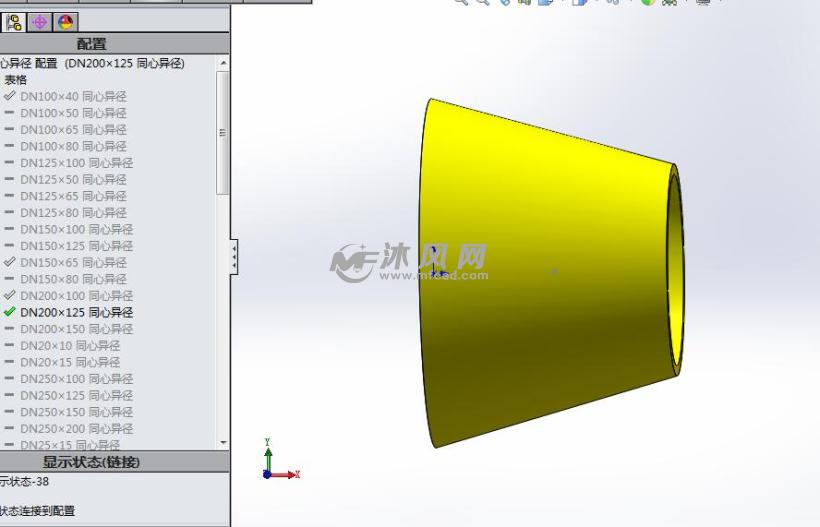Image resolution: width=820 pixels, height=527 pixels.
Task: Select configuration DN125×50 同心异径
Action: click(x=73, y=180)
